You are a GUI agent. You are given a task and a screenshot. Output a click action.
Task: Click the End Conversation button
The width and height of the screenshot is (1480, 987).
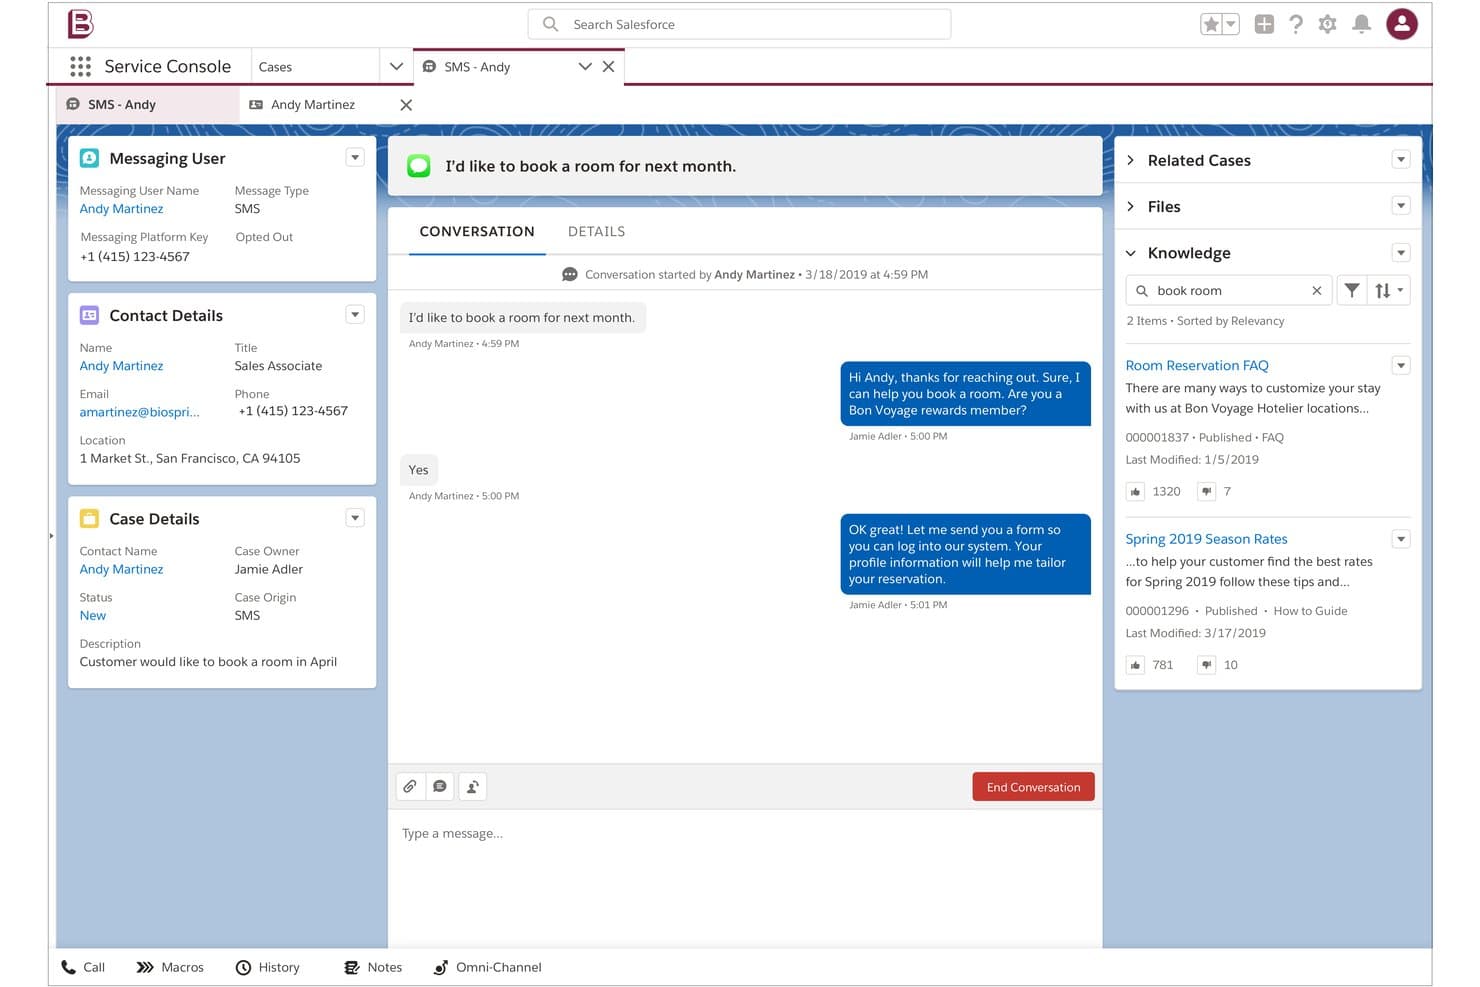click(1033, 787)
